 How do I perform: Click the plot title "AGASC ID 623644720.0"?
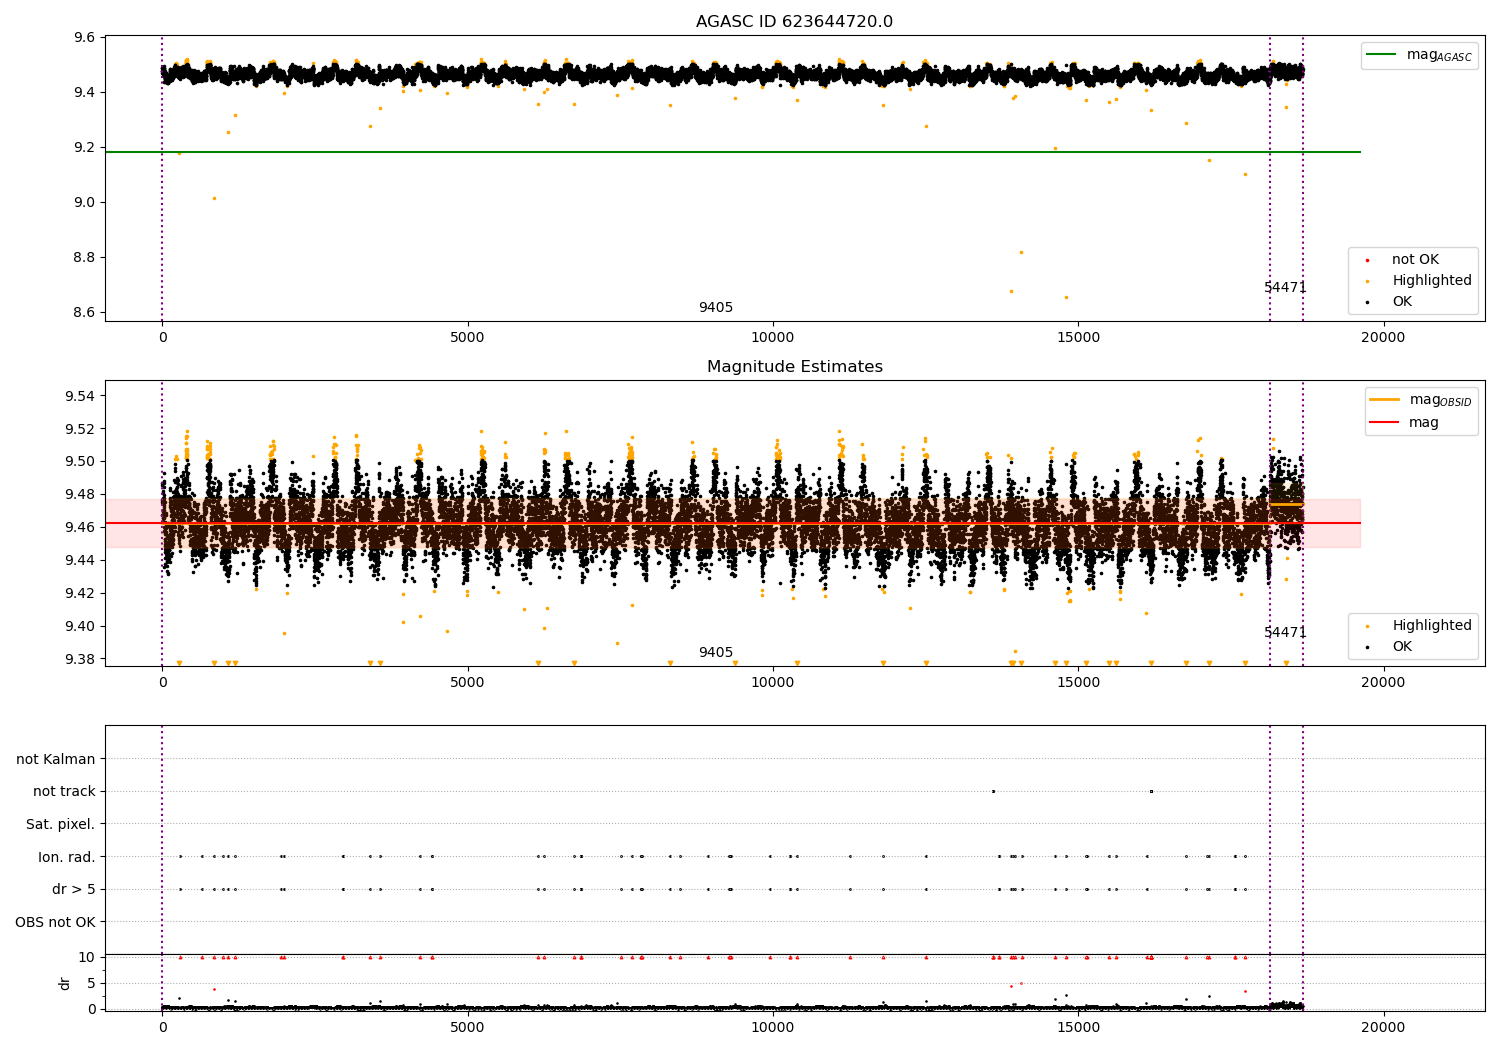tap(794, 22)
